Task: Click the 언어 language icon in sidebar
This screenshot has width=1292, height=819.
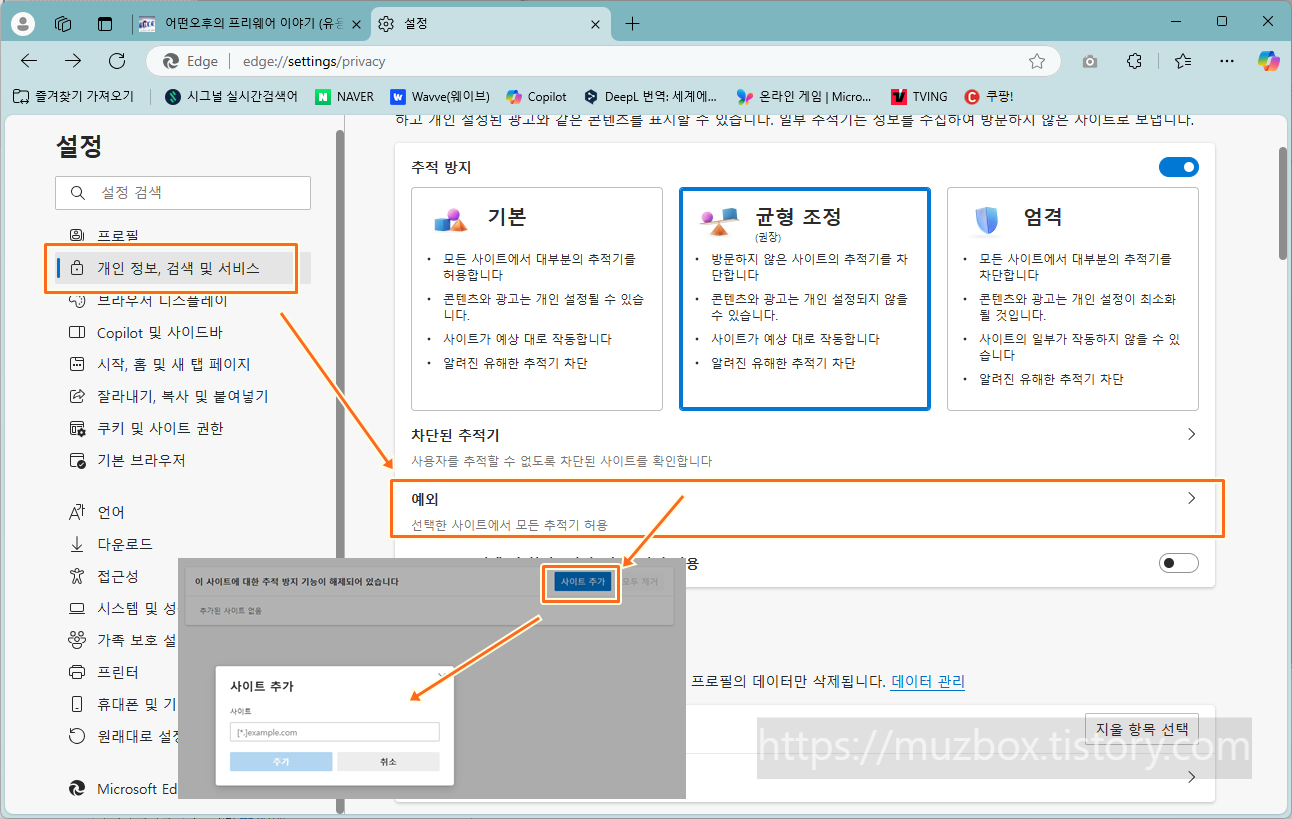Action: coord(77,512)
